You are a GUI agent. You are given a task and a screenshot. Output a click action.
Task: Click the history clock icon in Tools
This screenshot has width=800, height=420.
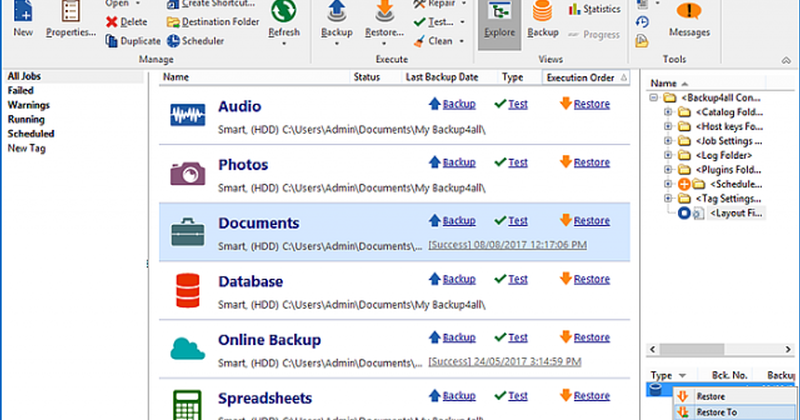(642, 22)
